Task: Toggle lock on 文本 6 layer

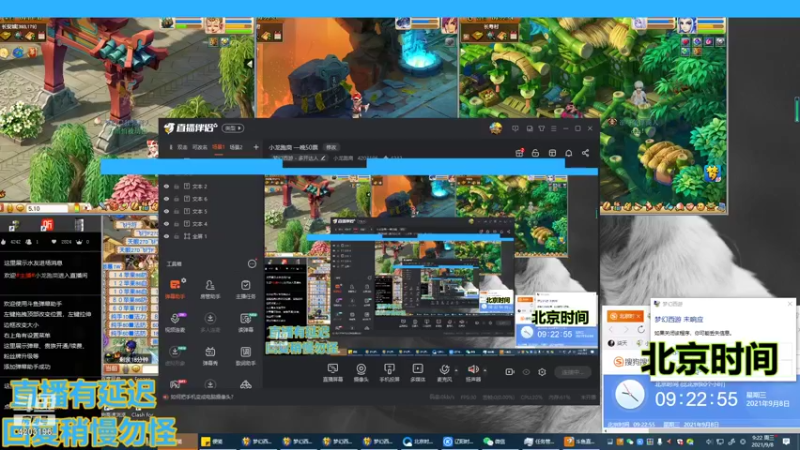Action: coord(177,199)
